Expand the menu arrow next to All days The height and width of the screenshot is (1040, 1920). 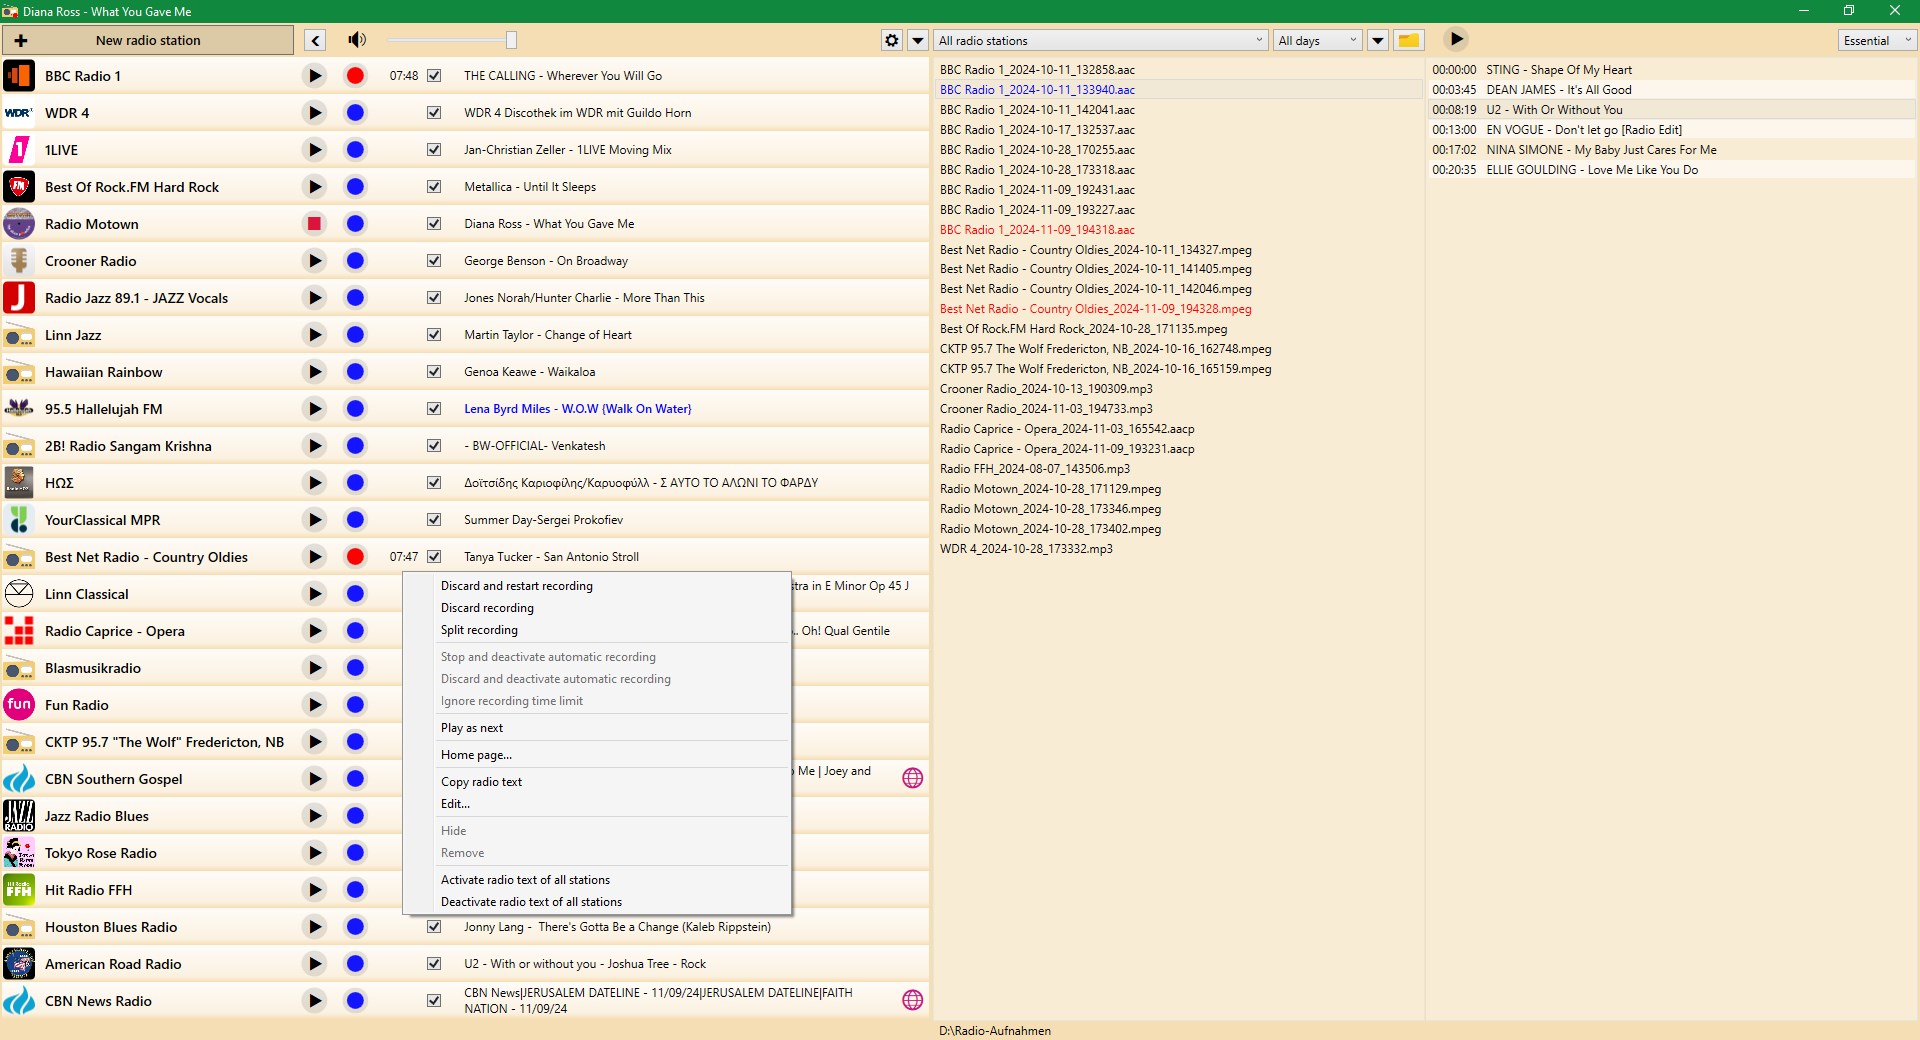coord(1378,40)
